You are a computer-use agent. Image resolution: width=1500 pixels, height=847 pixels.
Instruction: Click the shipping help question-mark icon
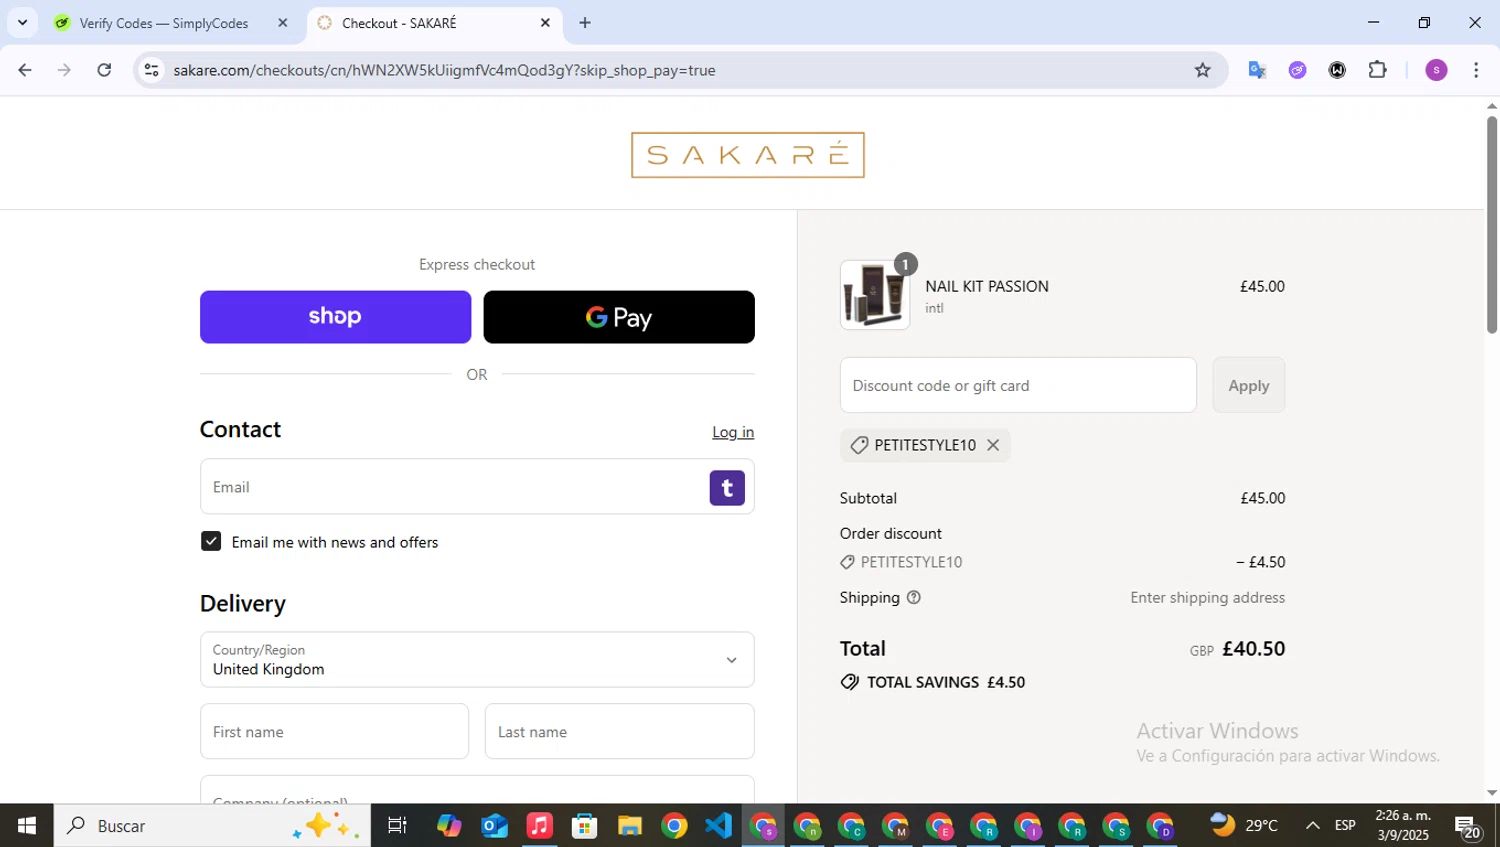[x=913, y=597]
